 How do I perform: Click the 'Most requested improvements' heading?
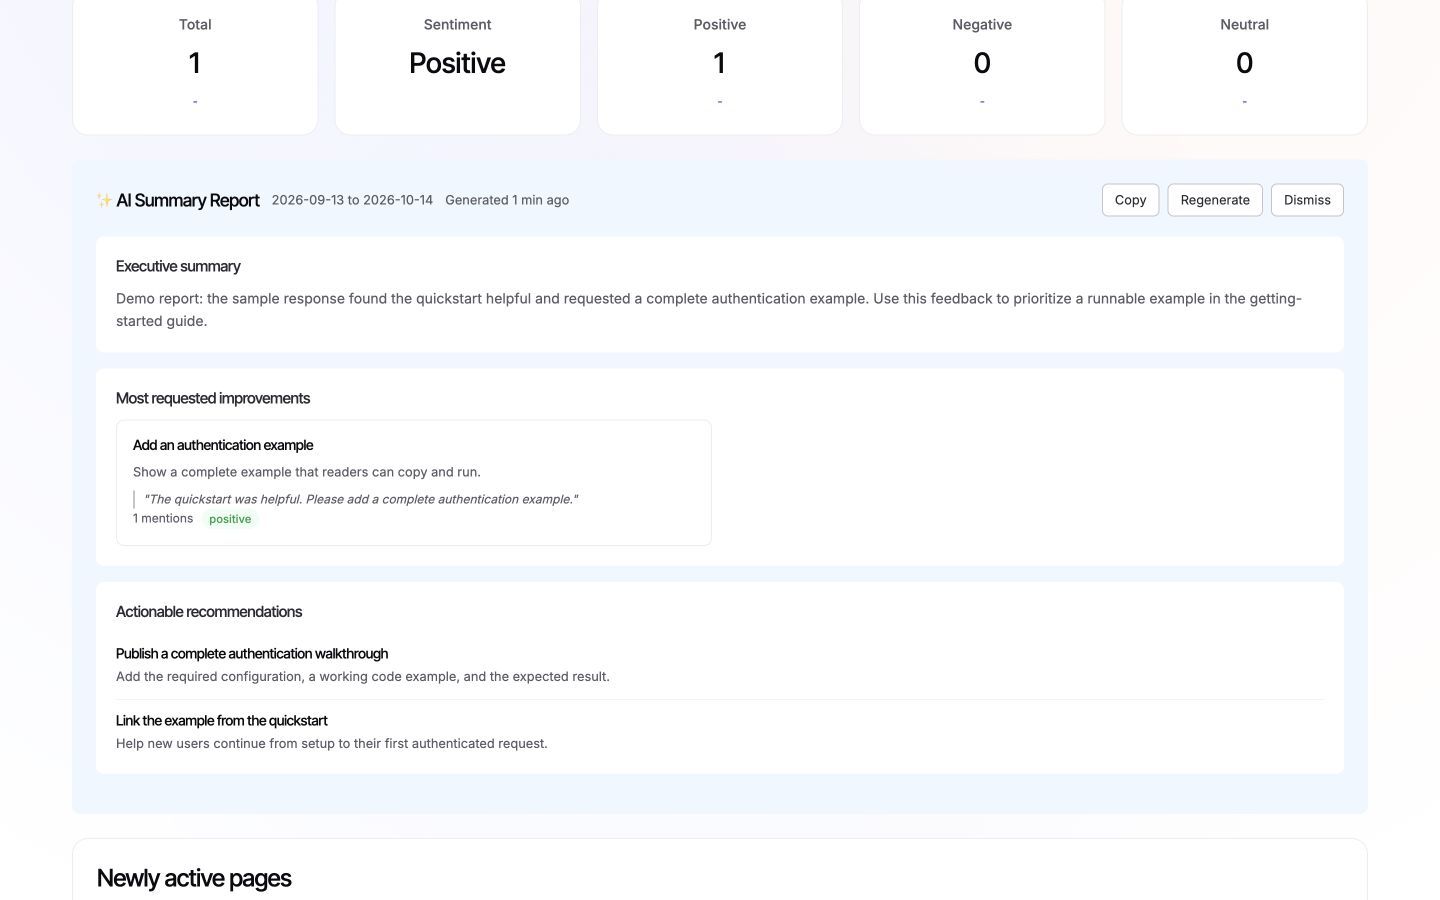click(x=213, y=398)
